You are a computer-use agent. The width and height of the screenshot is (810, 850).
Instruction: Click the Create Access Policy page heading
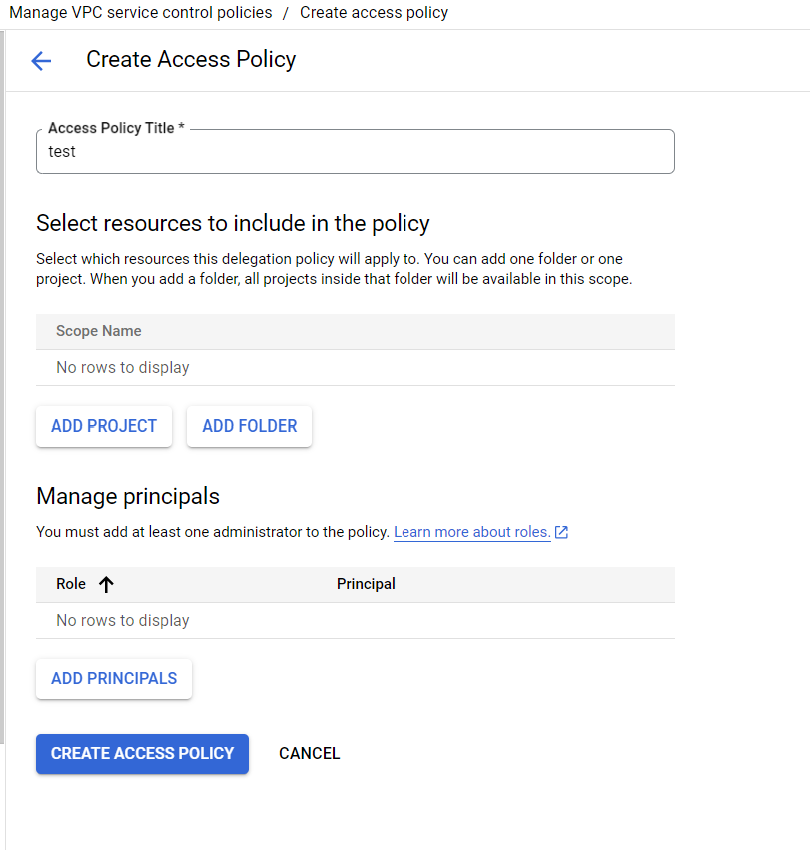pyautogui.click(x=190, y=60)
